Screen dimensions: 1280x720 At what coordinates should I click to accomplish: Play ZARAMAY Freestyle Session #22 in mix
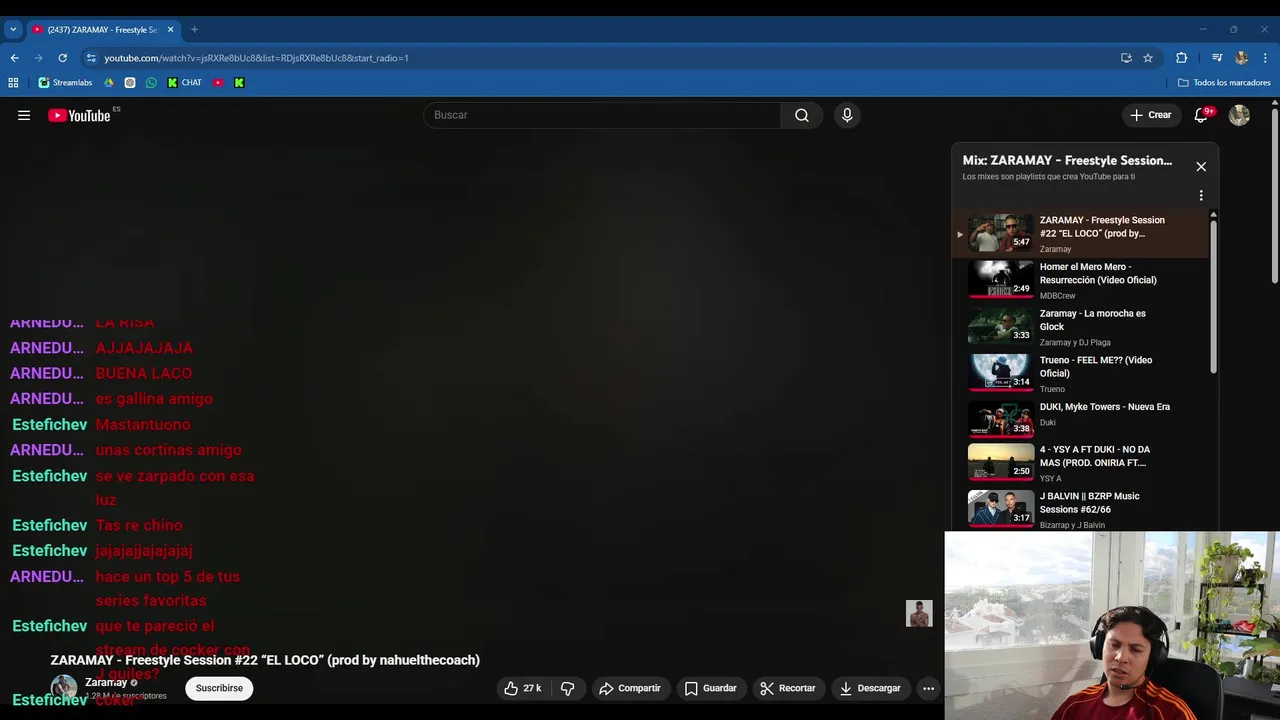[1081, 234]
